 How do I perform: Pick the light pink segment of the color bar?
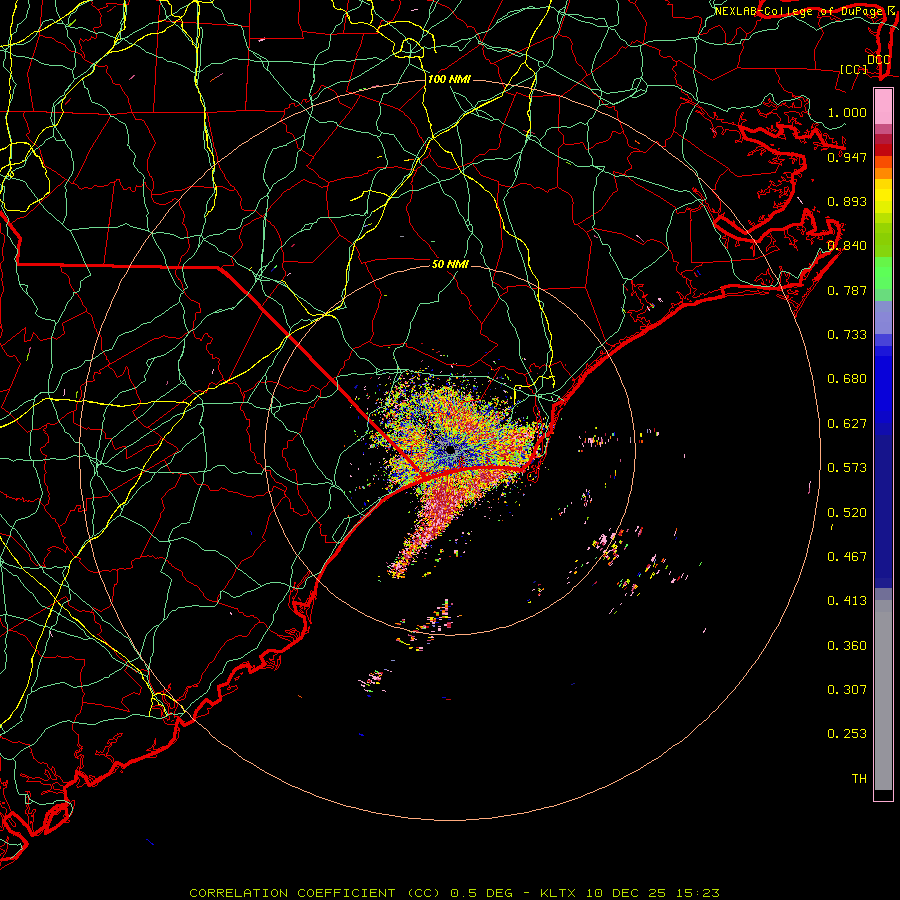pyautogui.click(x=883, y=107)
